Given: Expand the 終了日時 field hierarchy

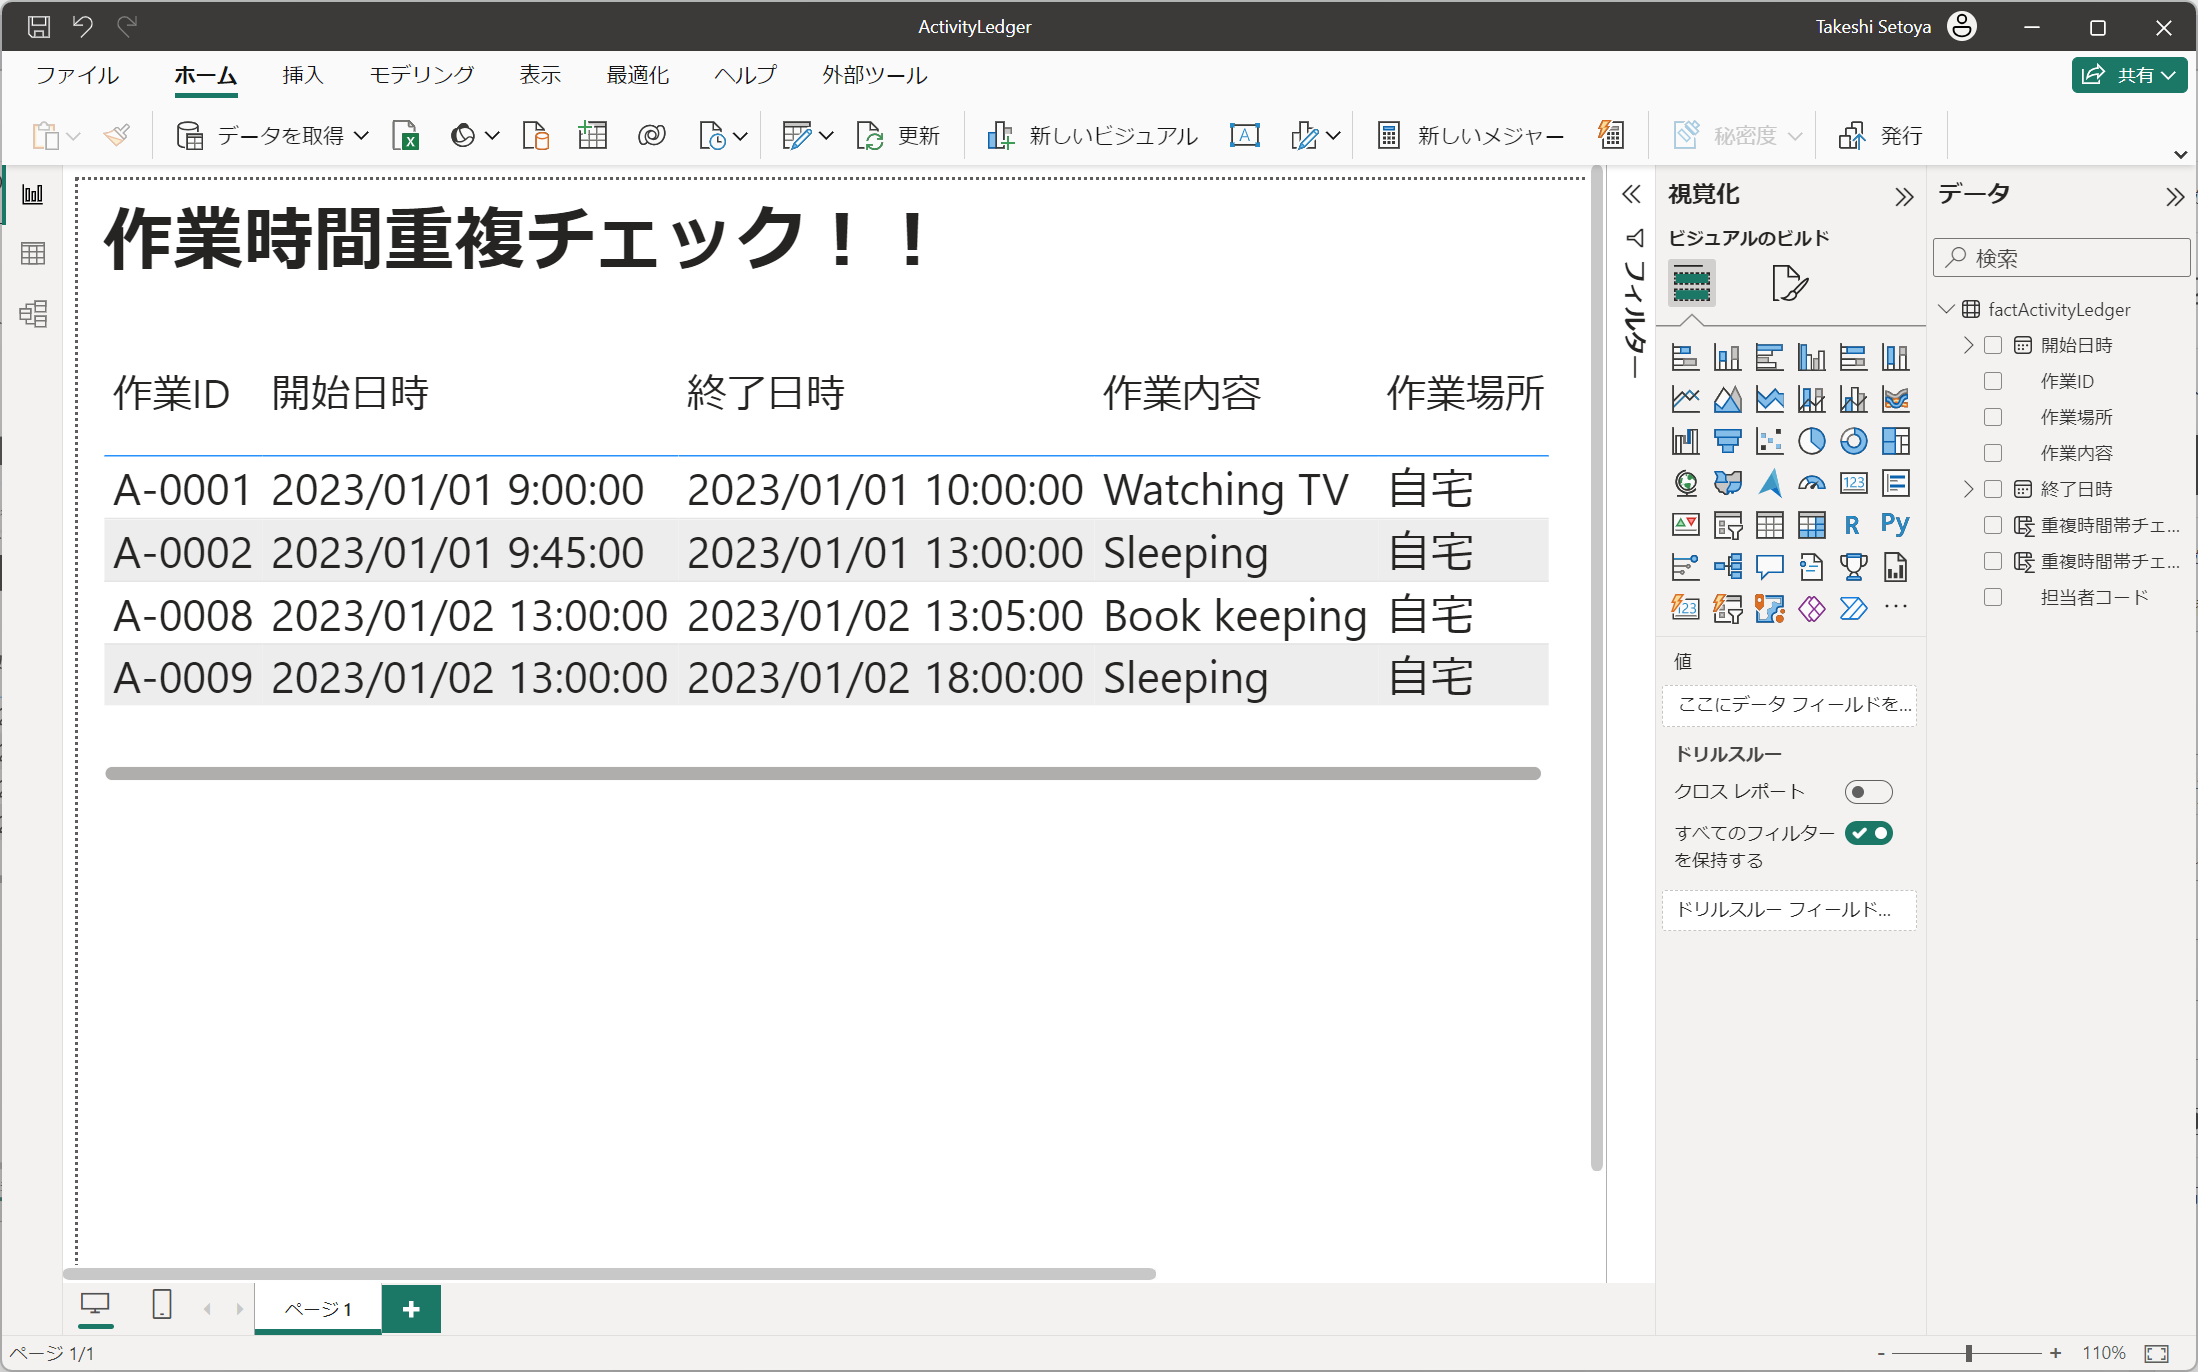Looking at the screenshot, I should pyautogui.click(x=1967, y=489).
